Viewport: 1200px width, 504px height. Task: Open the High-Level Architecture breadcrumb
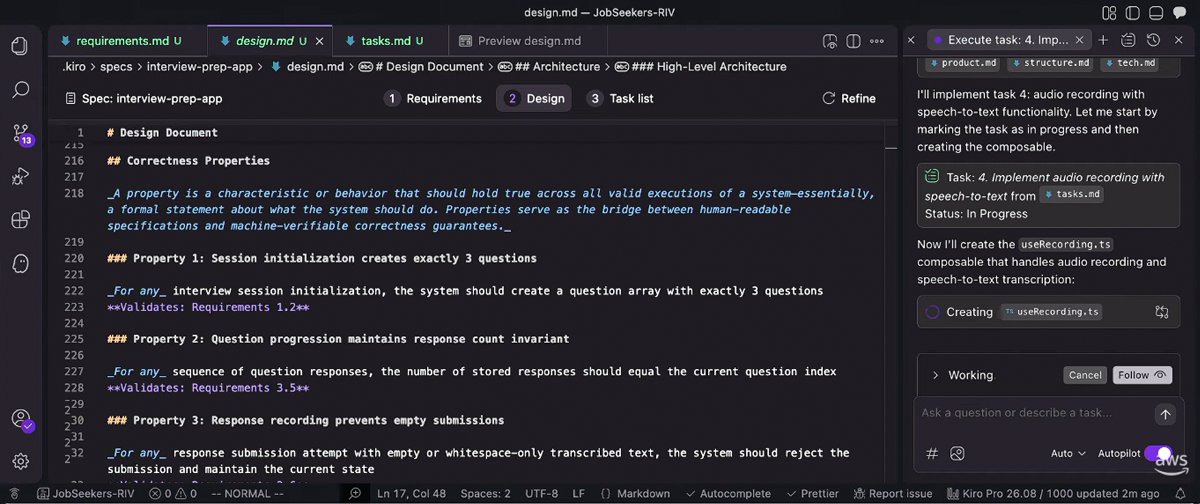click(700, 67)
